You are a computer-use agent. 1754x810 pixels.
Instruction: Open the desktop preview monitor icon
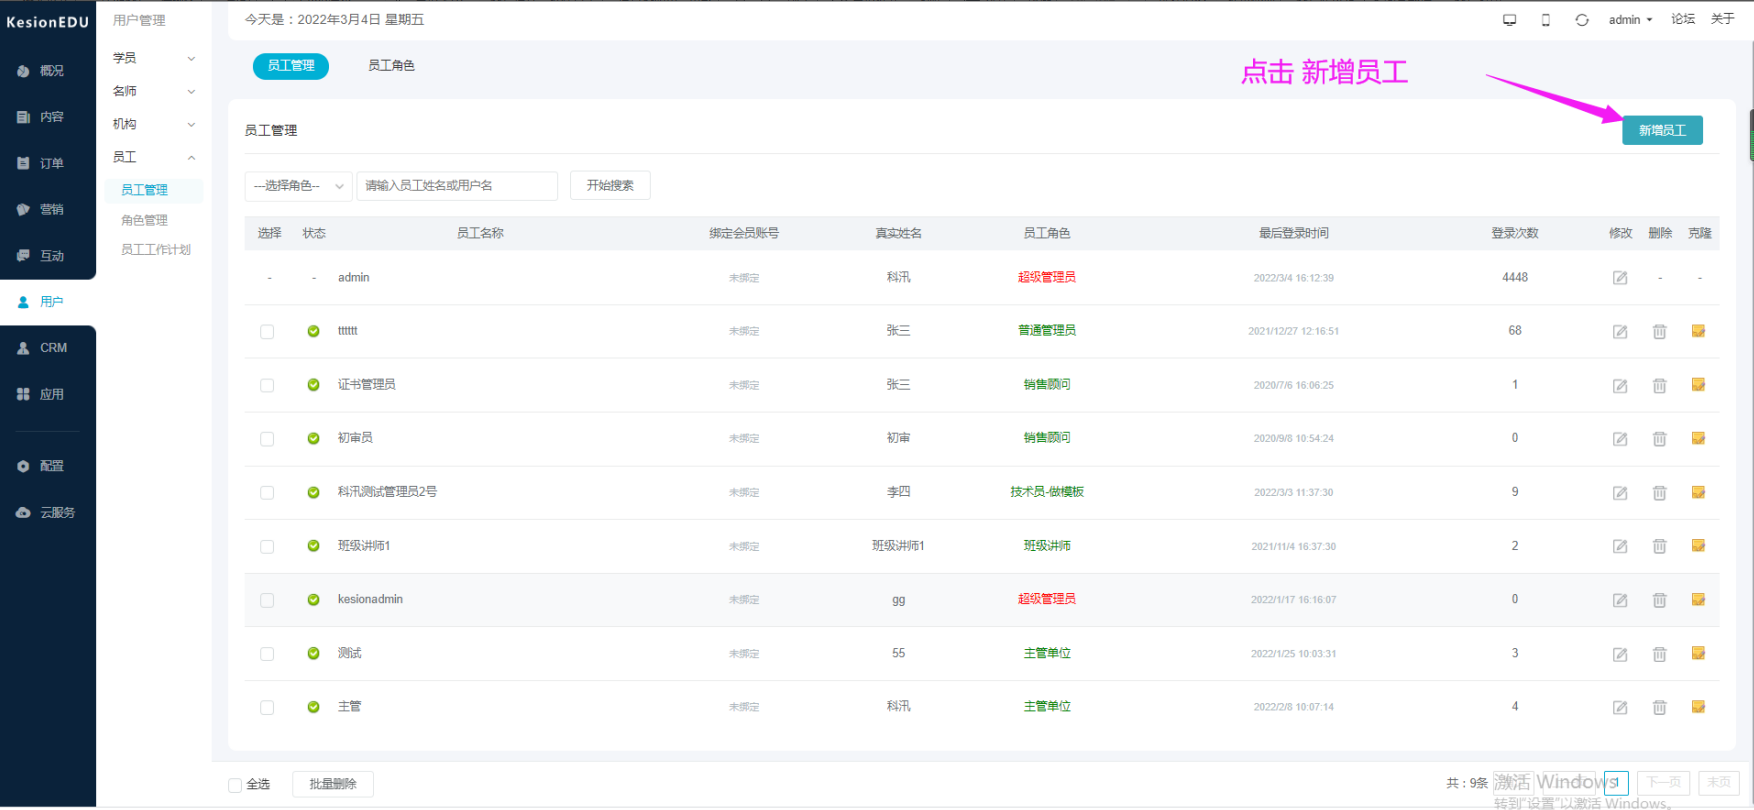tap(1510, 20)
